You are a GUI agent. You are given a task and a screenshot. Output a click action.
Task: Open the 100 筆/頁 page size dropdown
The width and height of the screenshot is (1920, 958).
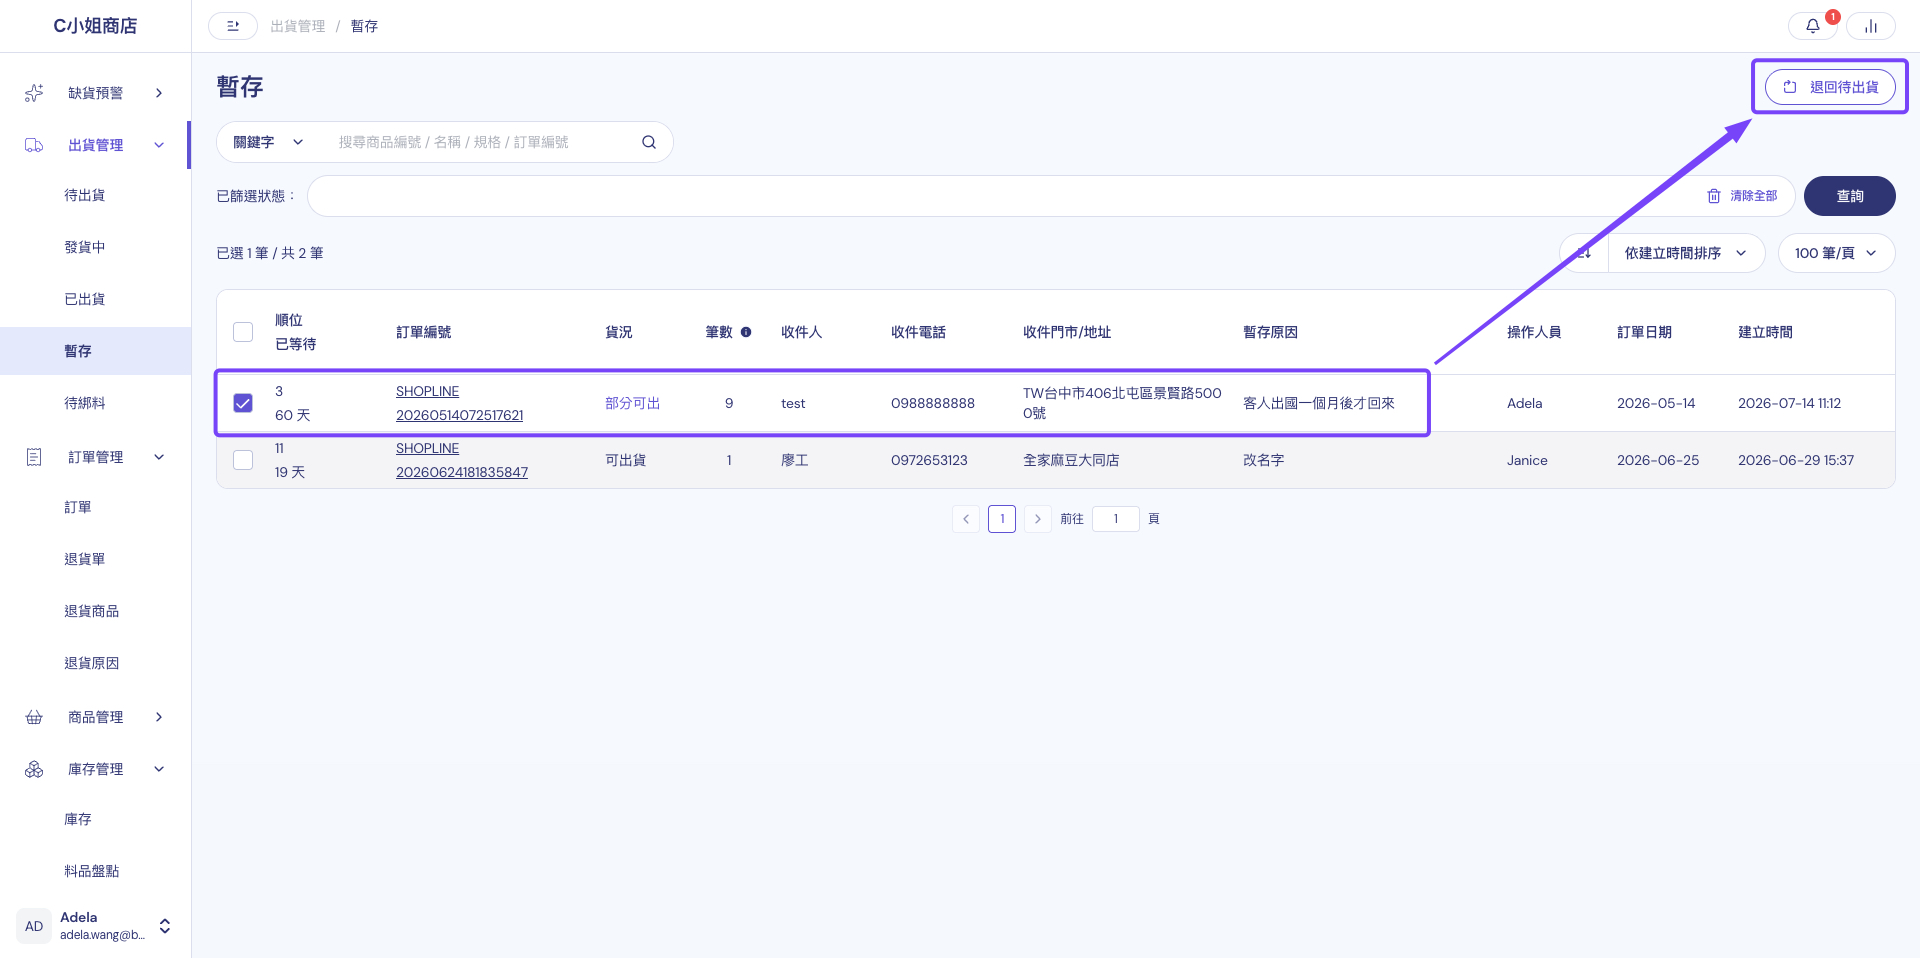(x=1836, y=253)
